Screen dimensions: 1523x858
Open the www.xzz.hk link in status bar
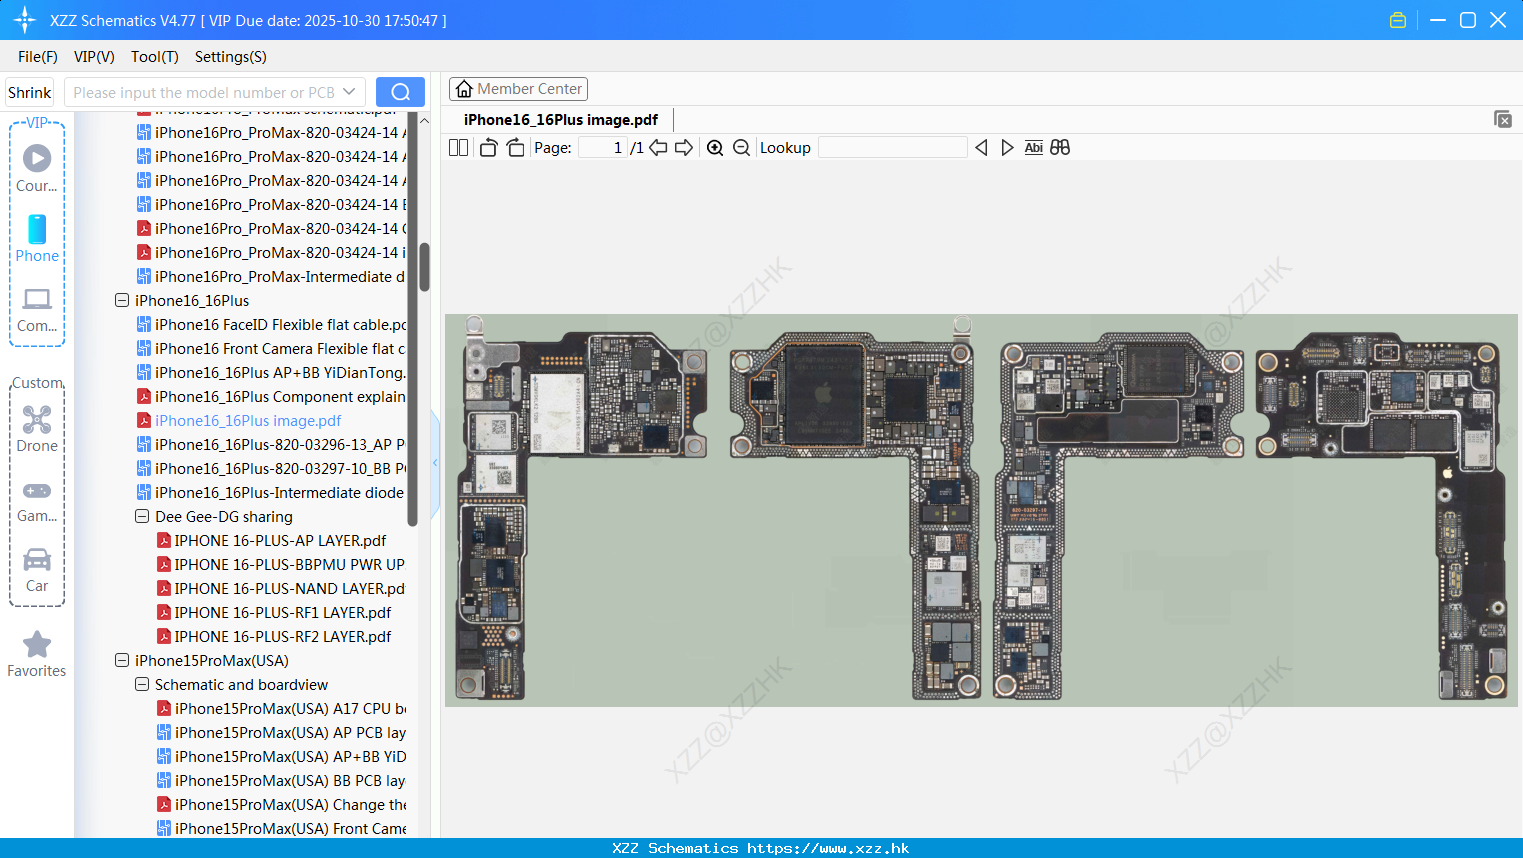pyautogui.click(x=828, y=848)
